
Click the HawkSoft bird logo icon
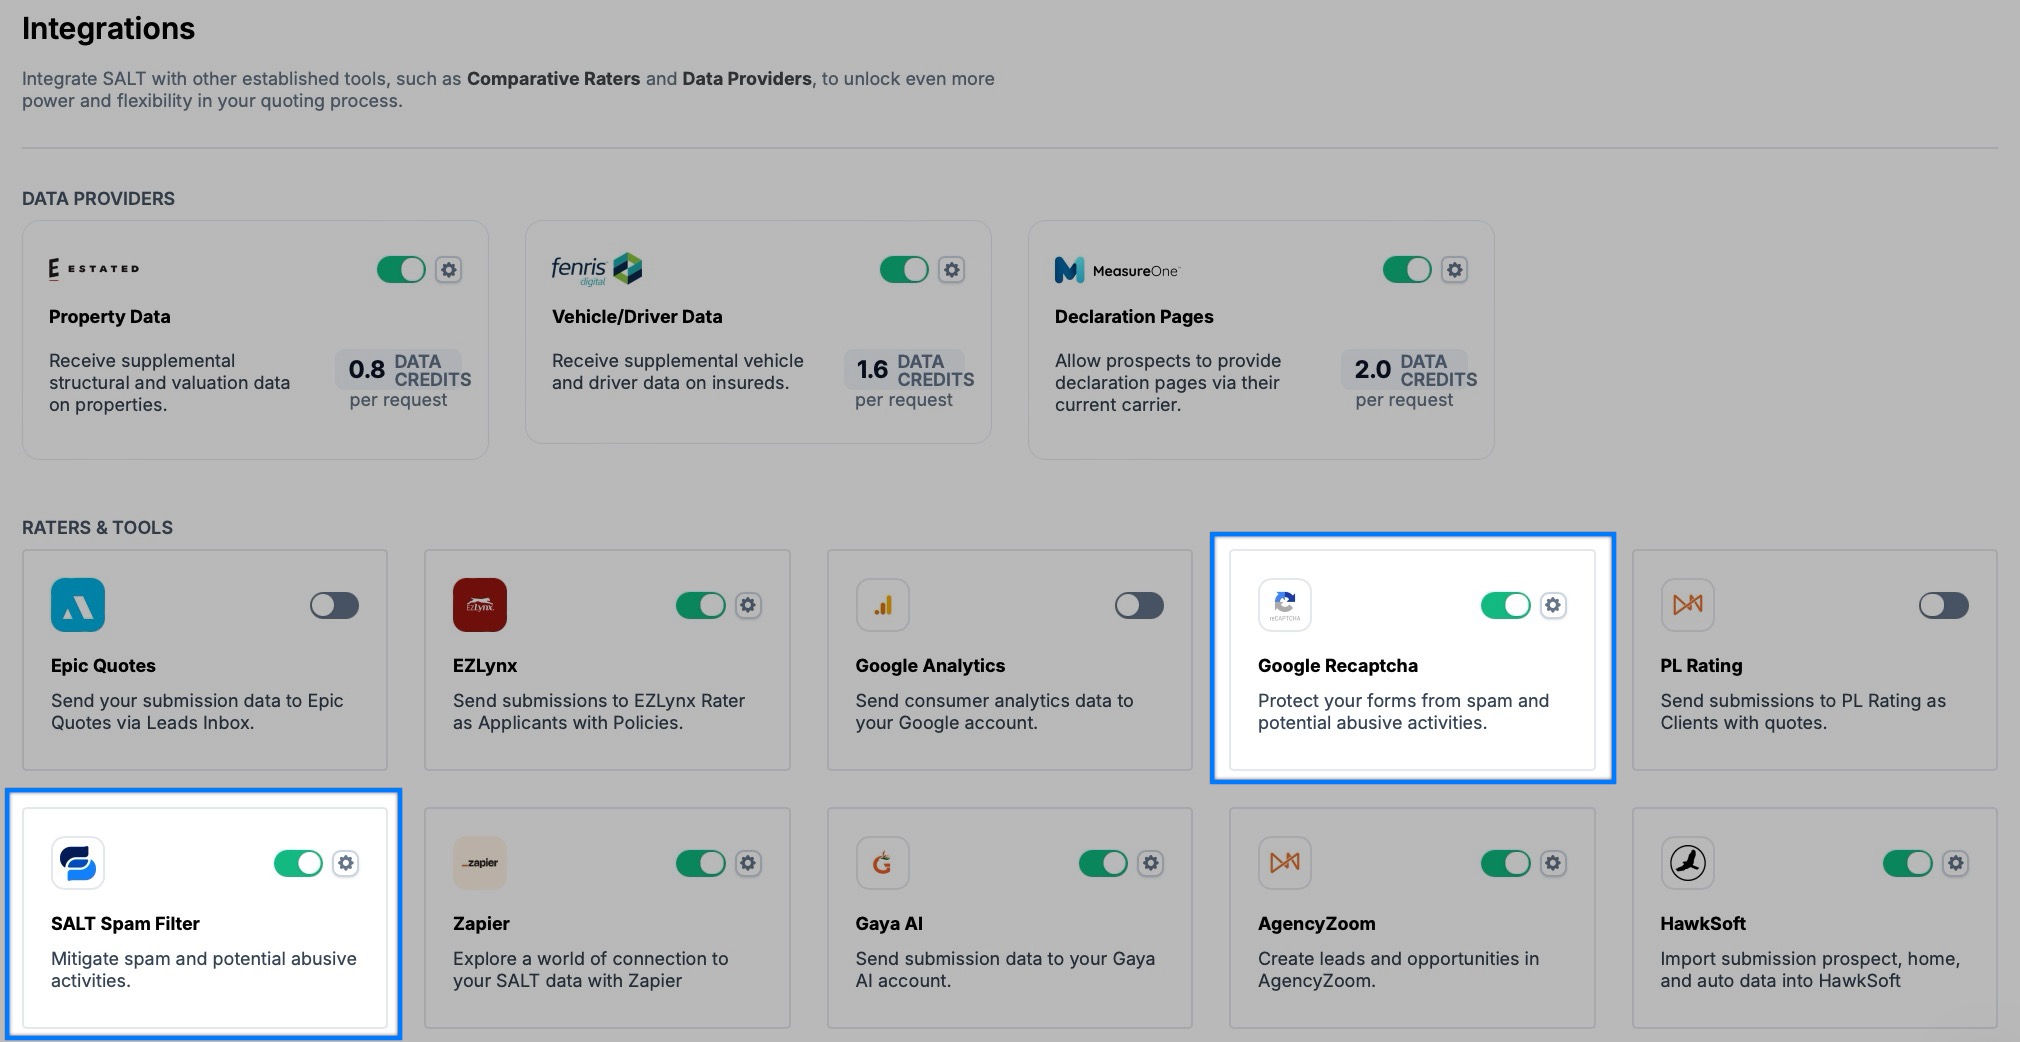click(1688, 863)
